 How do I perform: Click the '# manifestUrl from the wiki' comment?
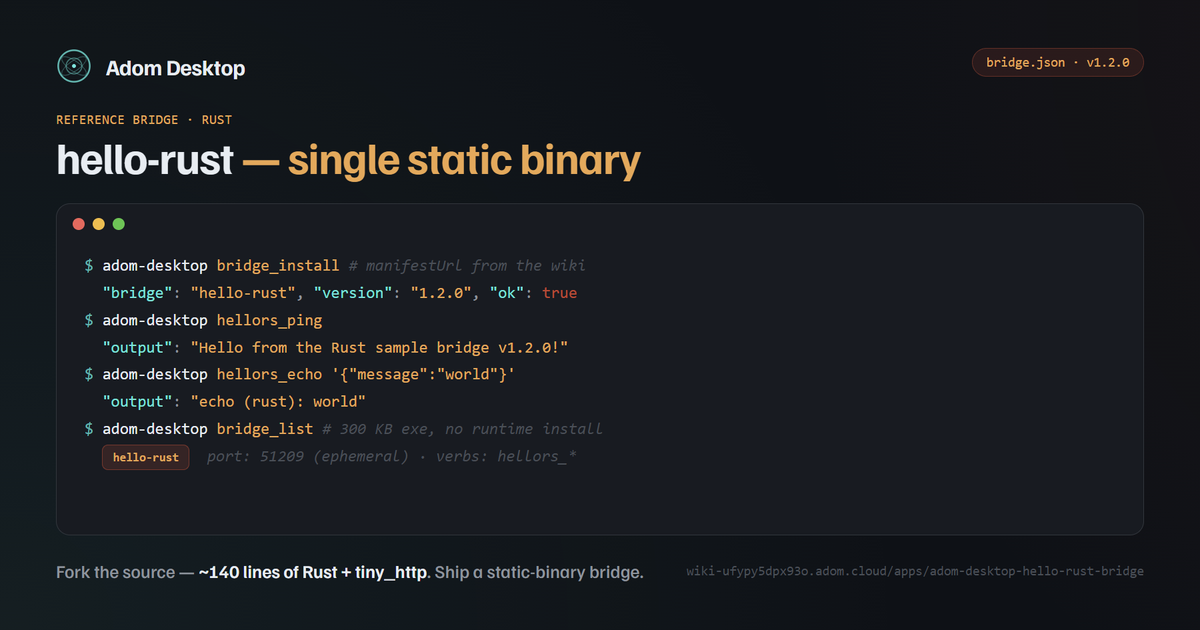click(467, 266)
